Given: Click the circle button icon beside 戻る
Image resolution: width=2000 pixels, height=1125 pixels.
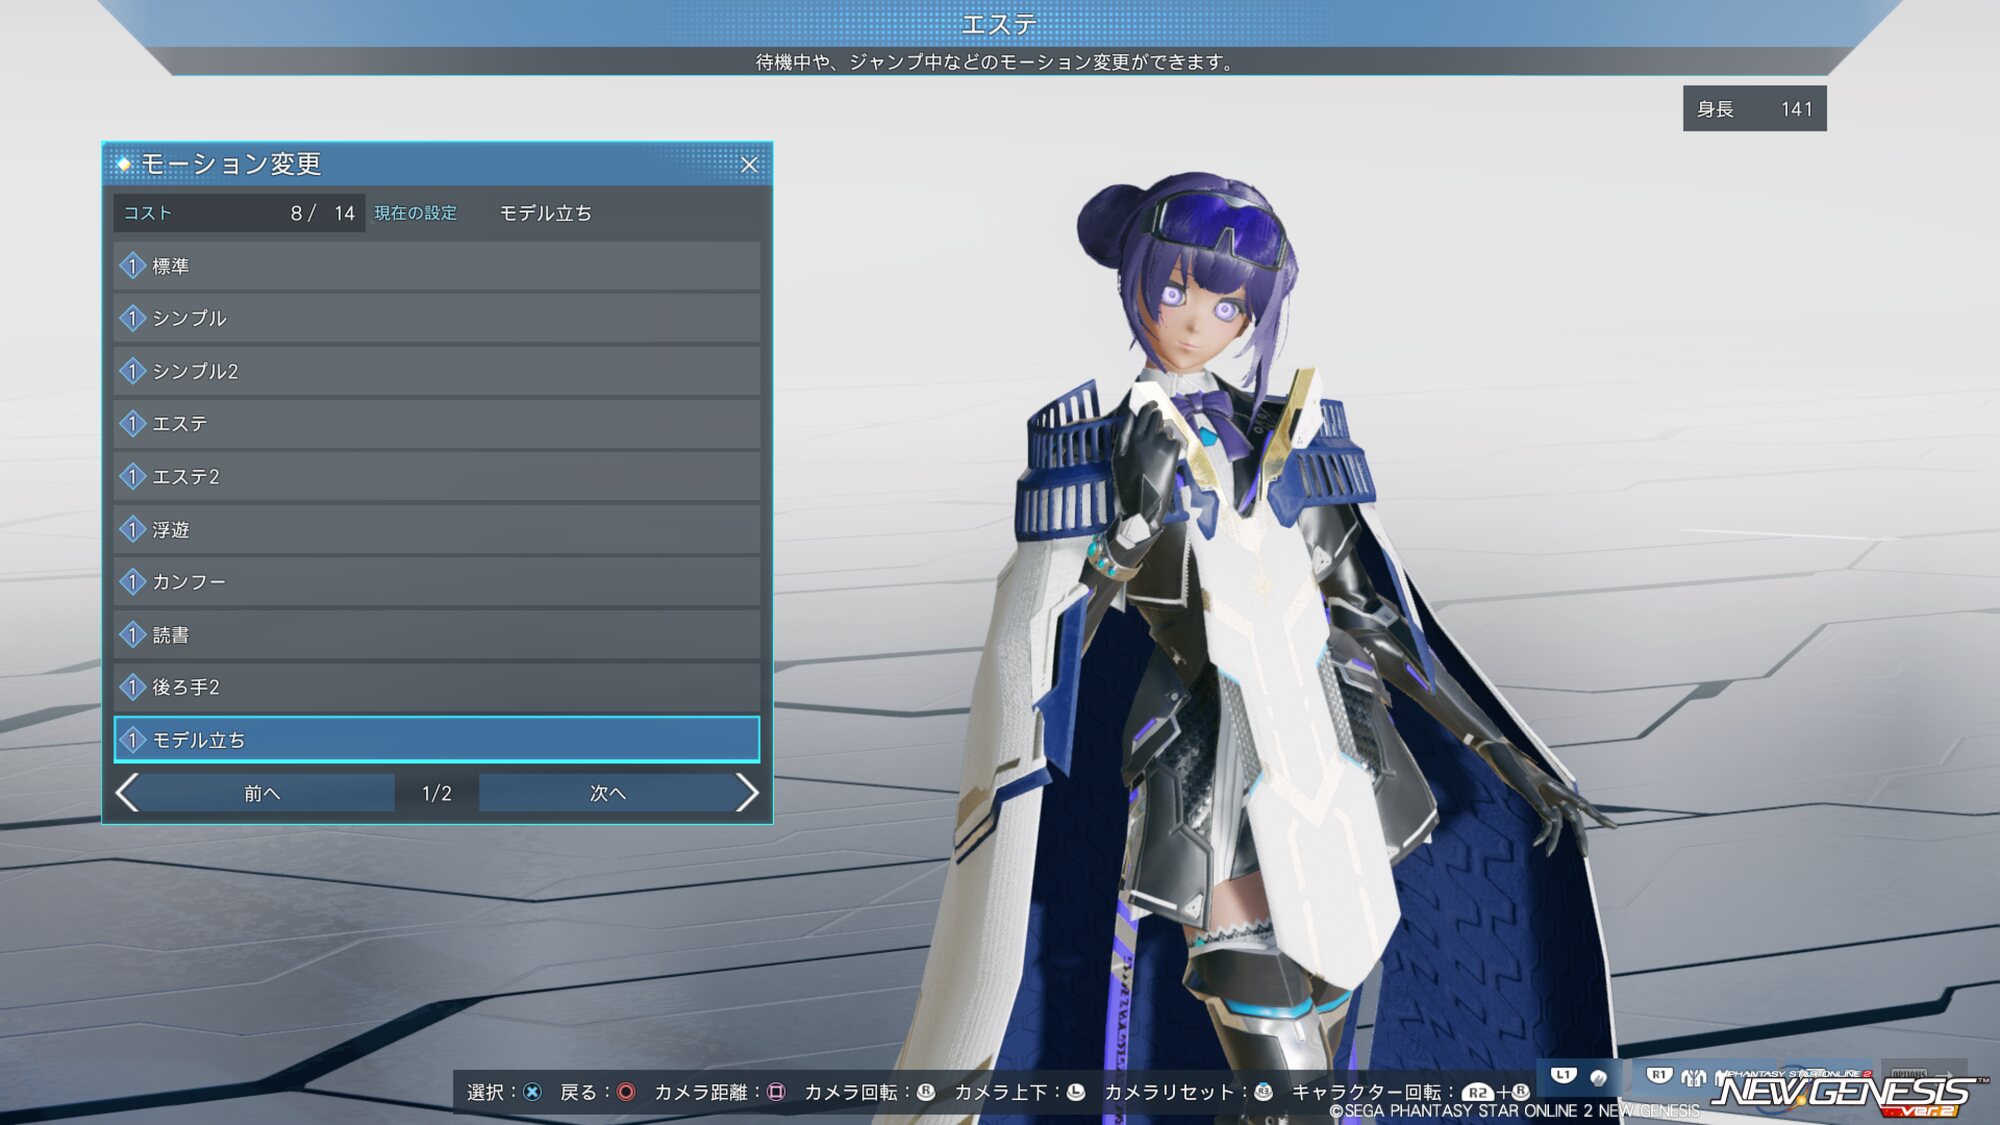Looking at the screenshot, I should [x=626, y=1092].
